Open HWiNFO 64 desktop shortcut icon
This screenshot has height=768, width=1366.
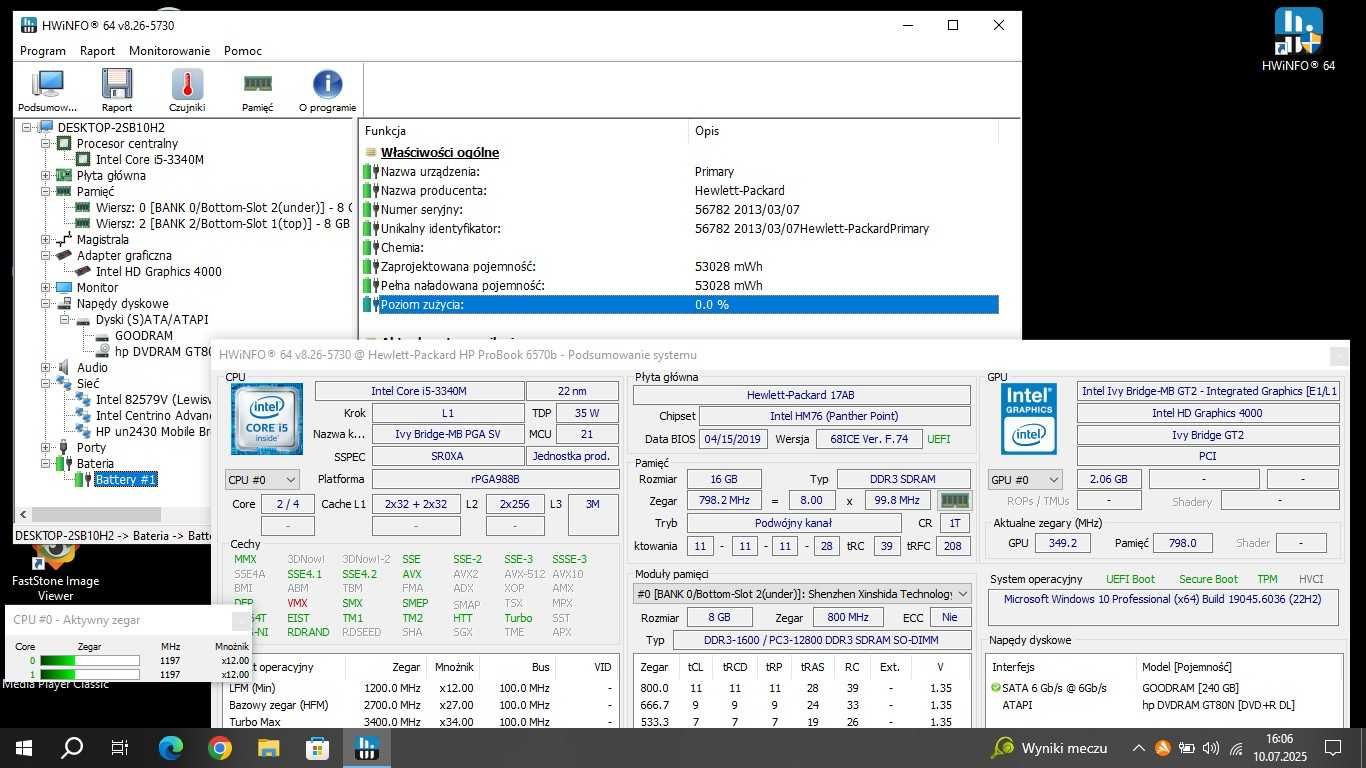(x=1298, y=40)
